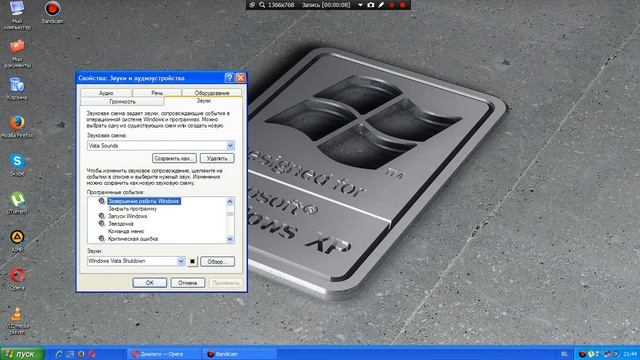640x360 pixels.
Task: Select Критическая ошибка event in list
Action: 133,238
